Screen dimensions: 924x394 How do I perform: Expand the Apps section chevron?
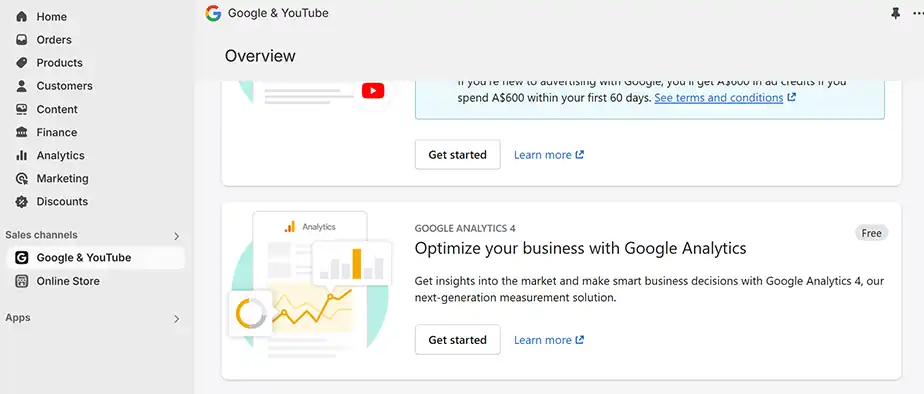[176, 319]
